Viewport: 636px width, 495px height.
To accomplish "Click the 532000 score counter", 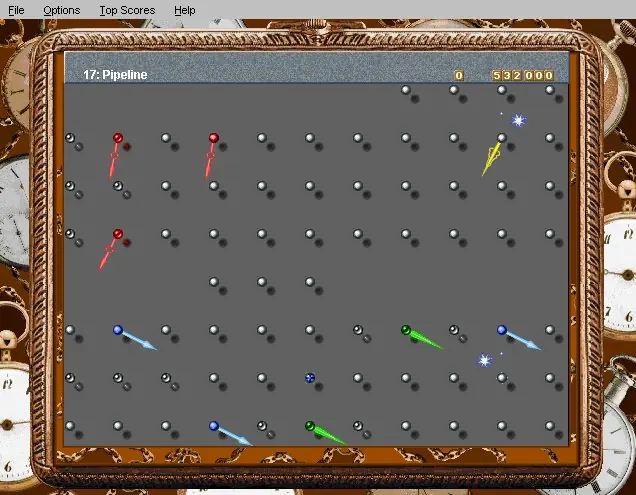I will click(522, 75).
